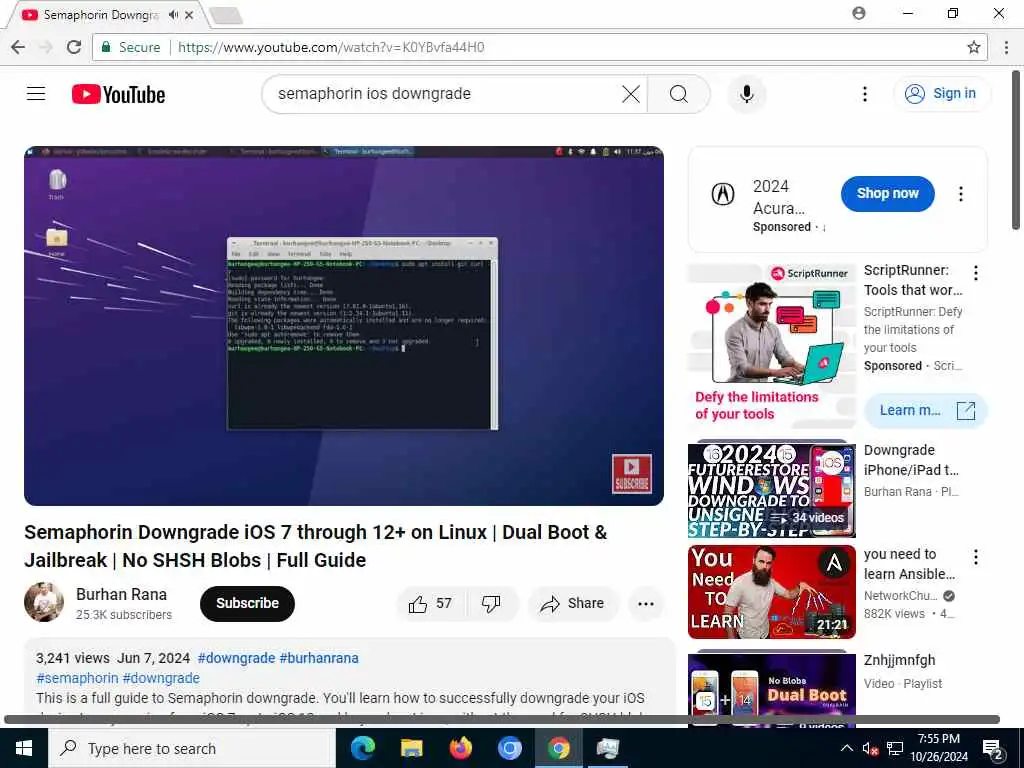Click the Acura logo in the ad

[723, 194]
